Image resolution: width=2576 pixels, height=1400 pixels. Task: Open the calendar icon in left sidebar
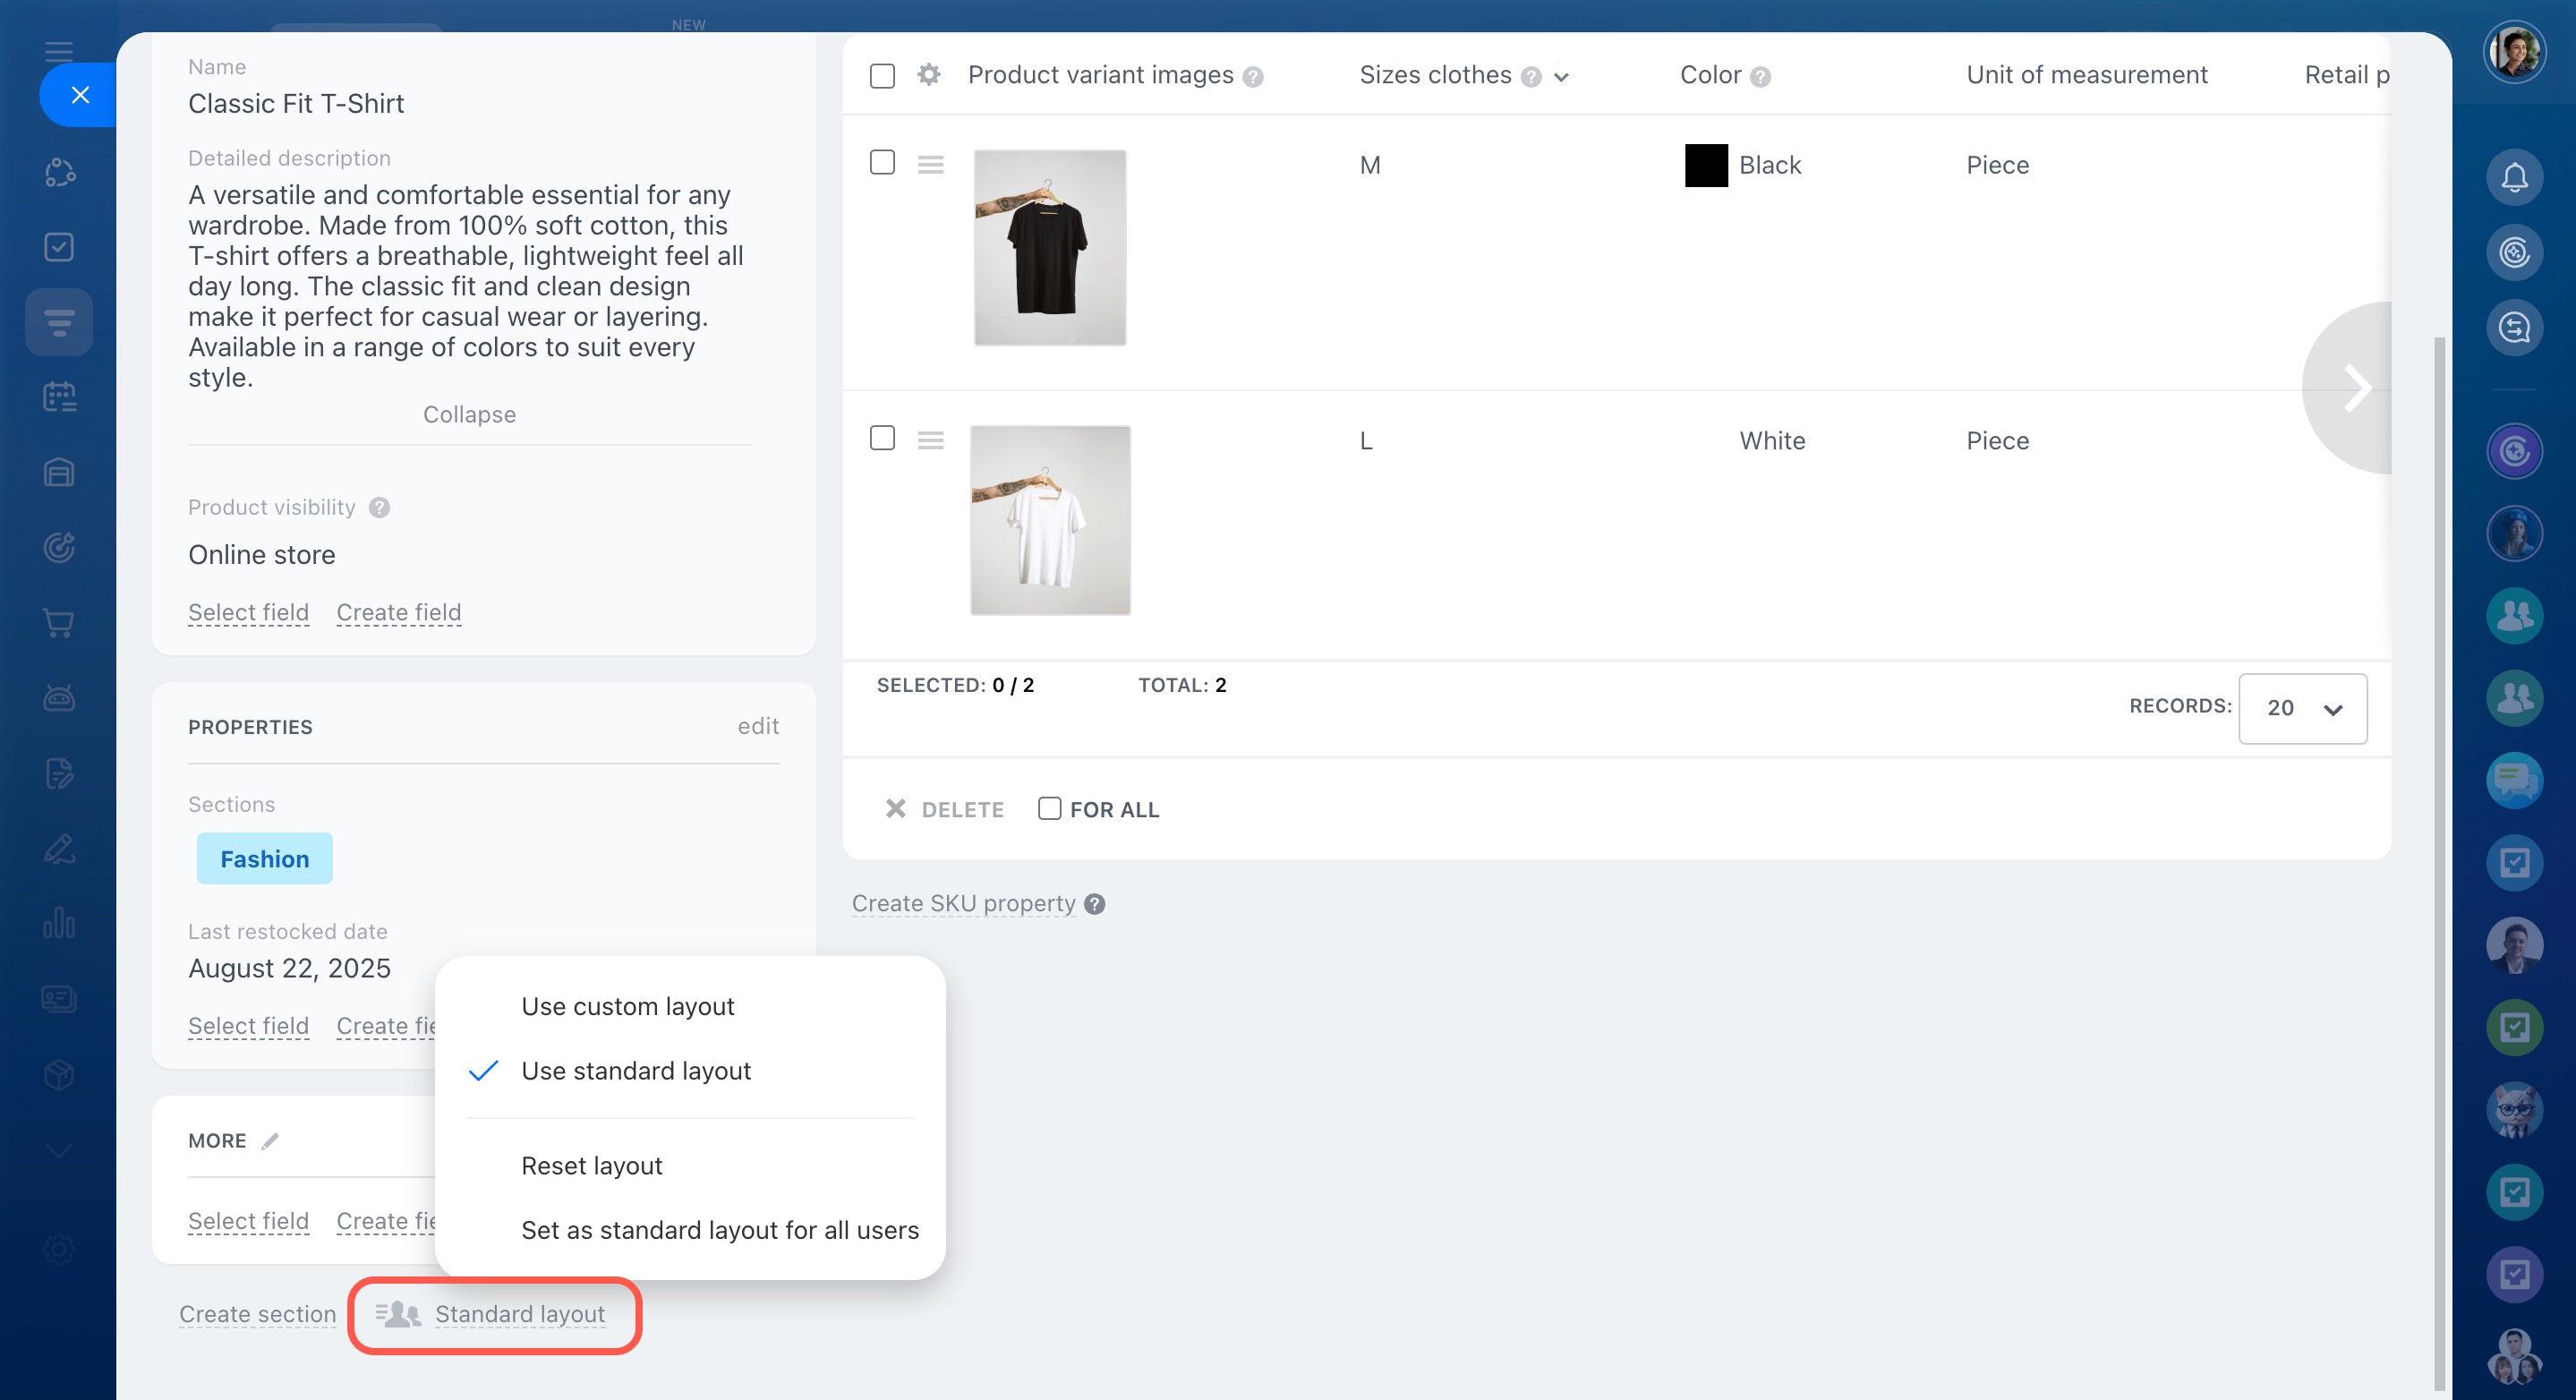click(x=59, y=397)
